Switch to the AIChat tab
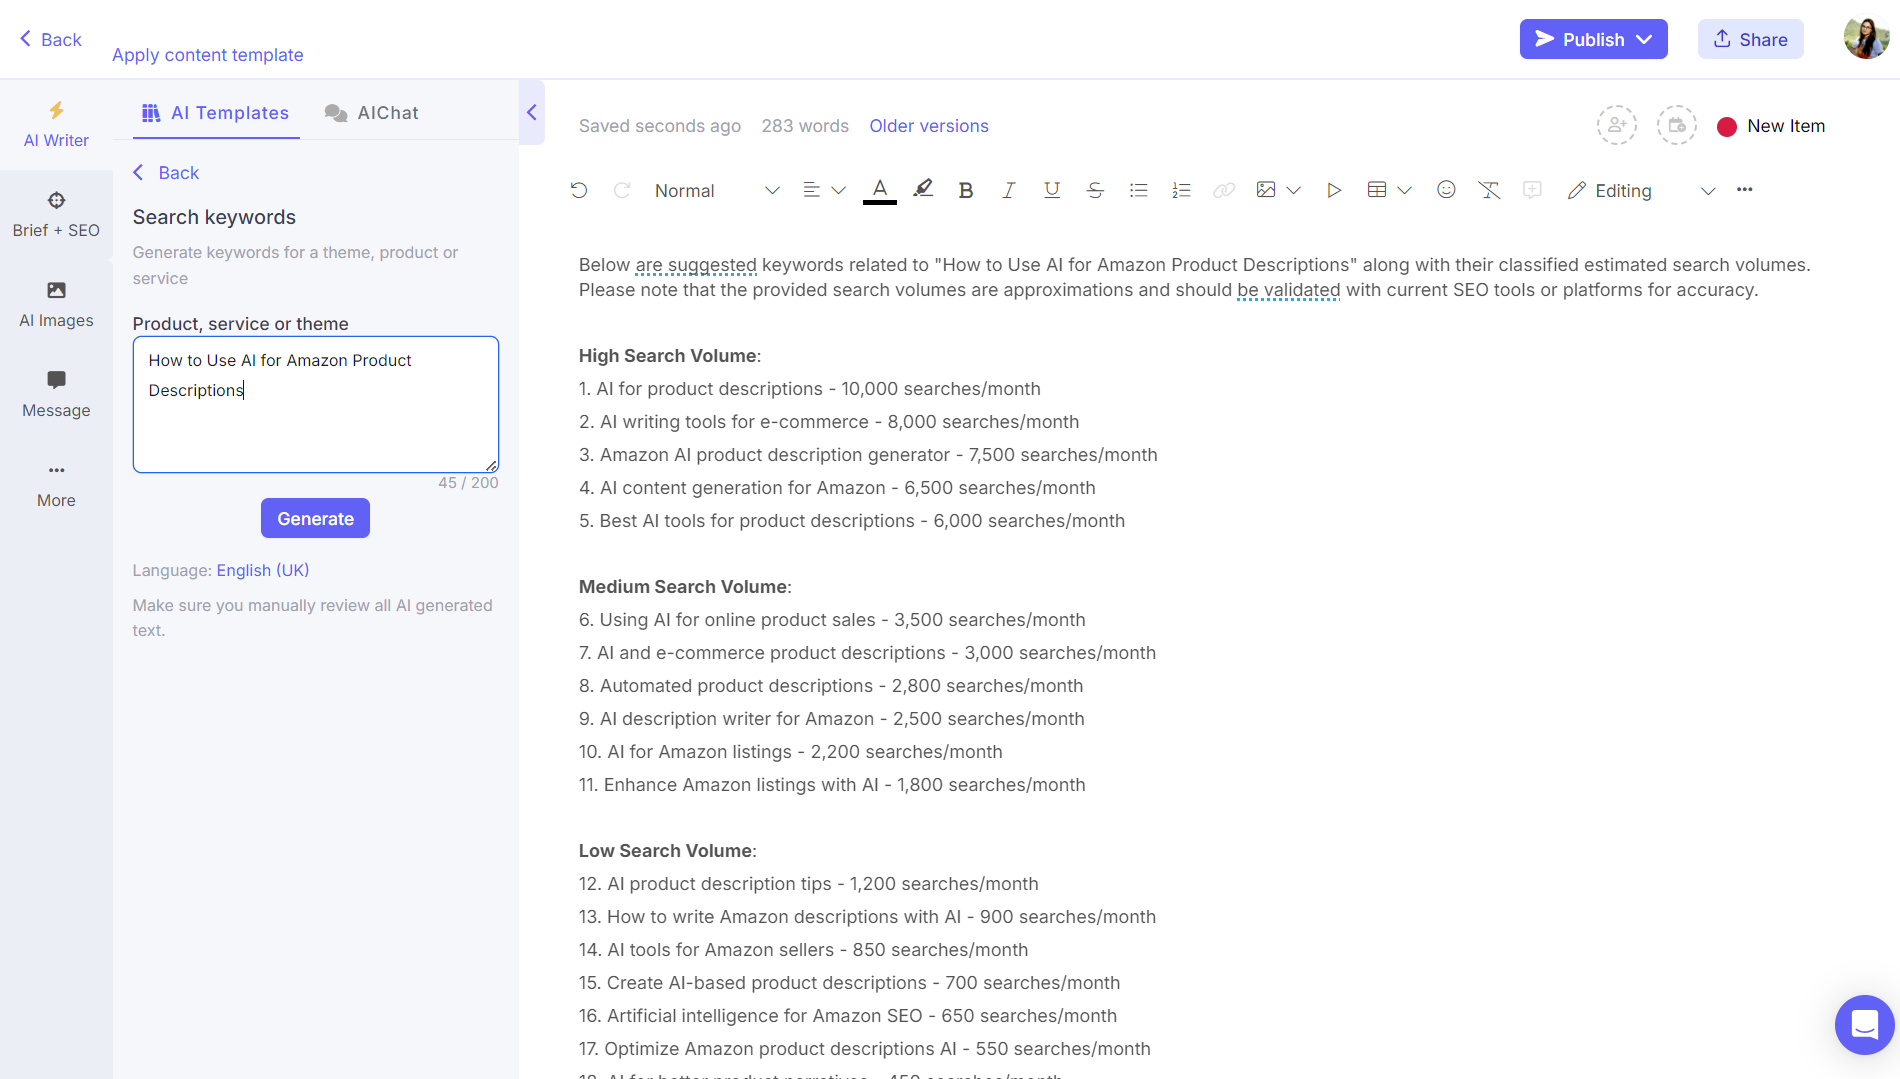The width and height of the screenshot is (1900, 1079). click(x=372, y=113)
